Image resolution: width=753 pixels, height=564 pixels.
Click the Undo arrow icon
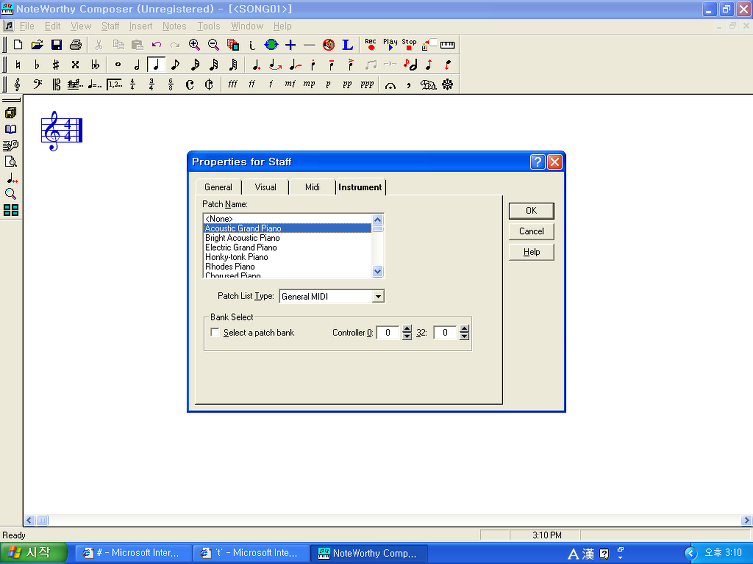pyautogui.click(x=157, y=45)
